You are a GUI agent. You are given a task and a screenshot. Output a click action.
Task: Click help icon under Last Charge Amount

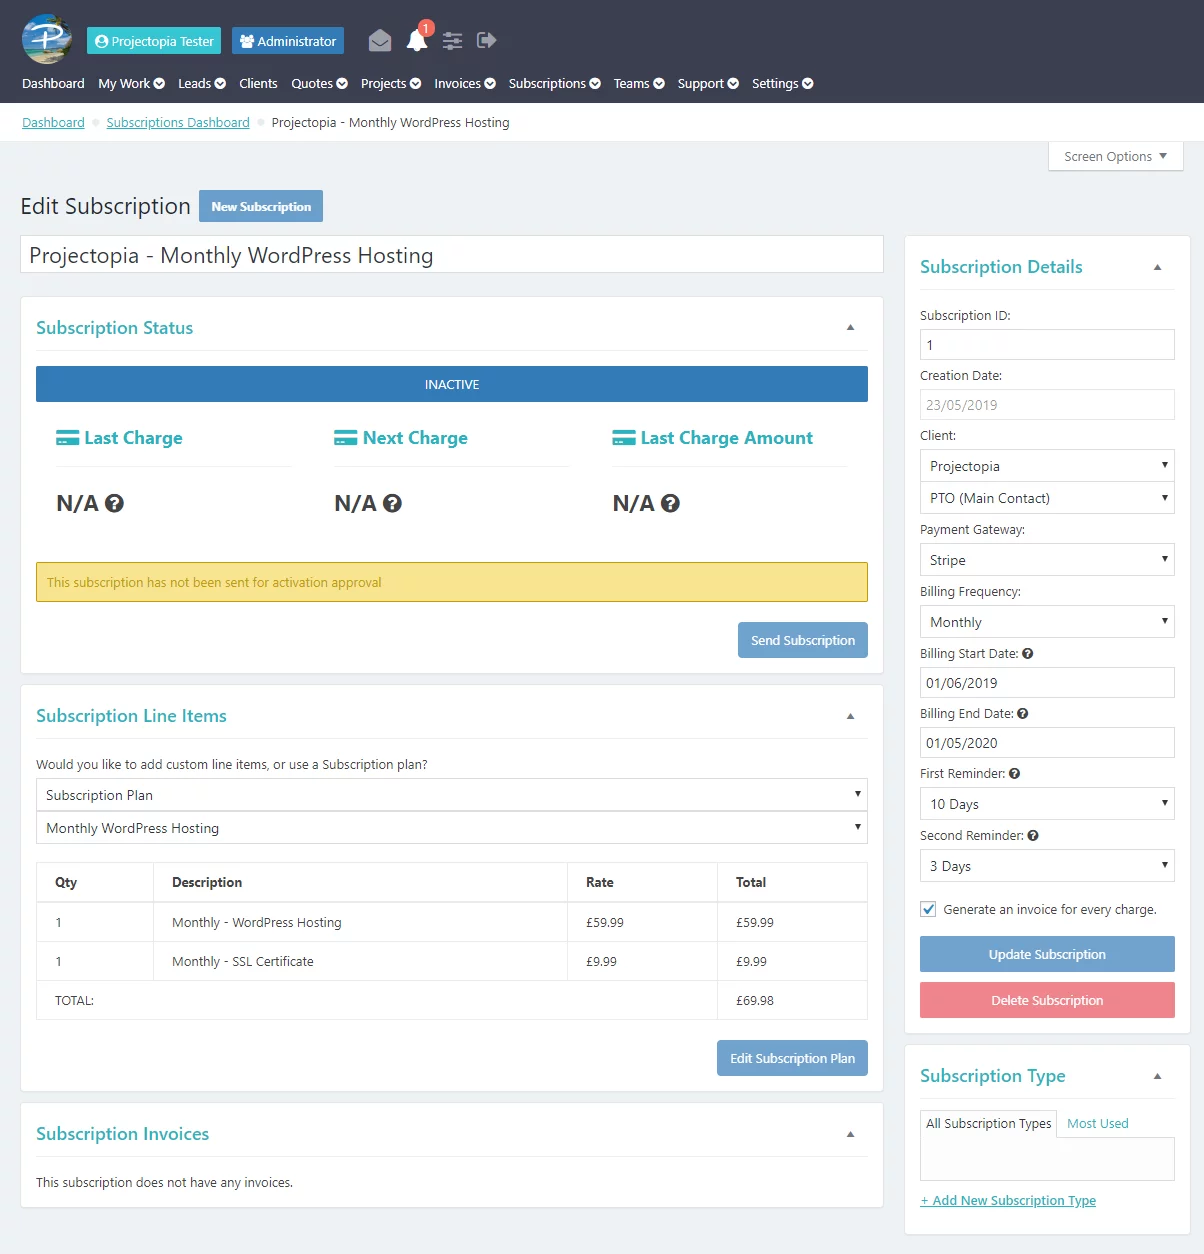[671, 503]
